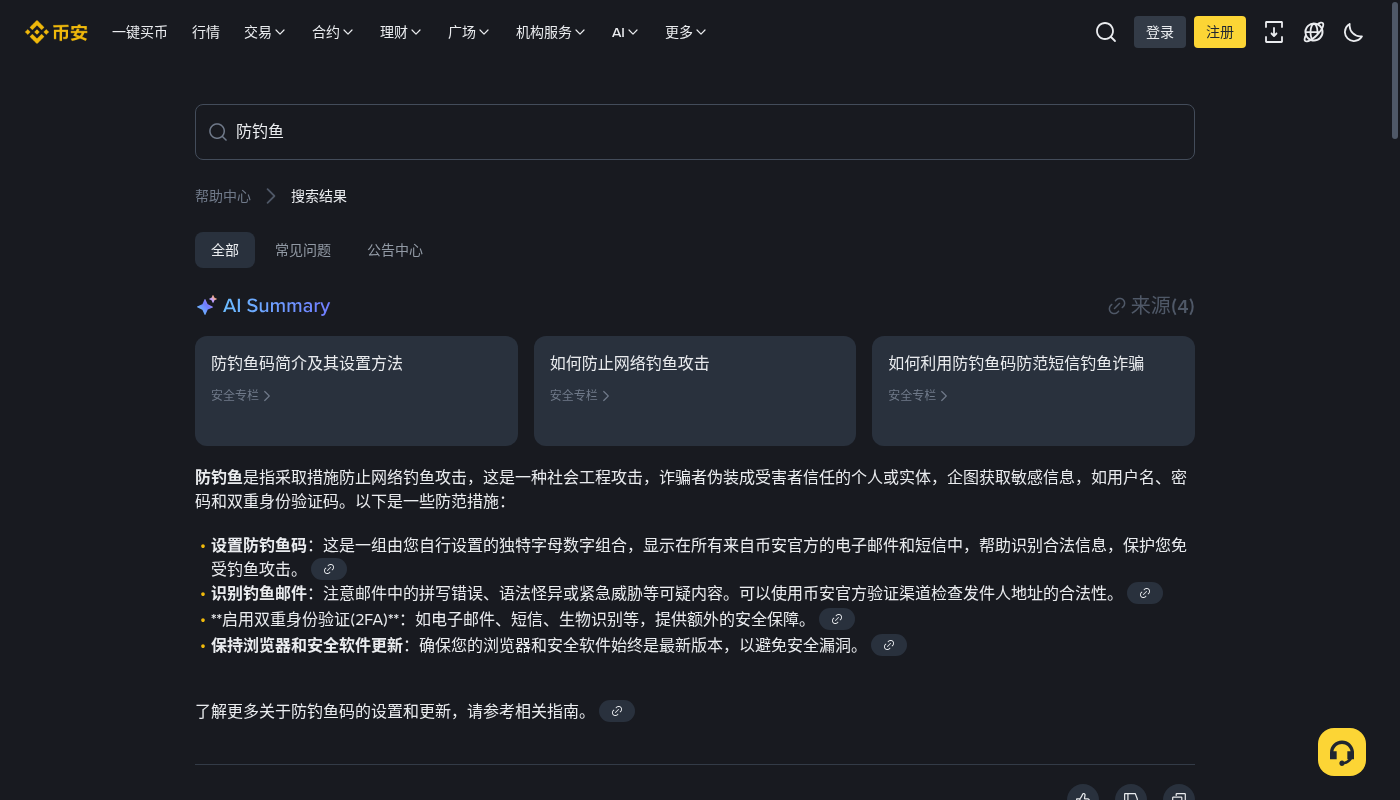Focus the search field containing 防钓鱼
The height and width of the screenshot is (800, 1400).
[x=695, y=132]
